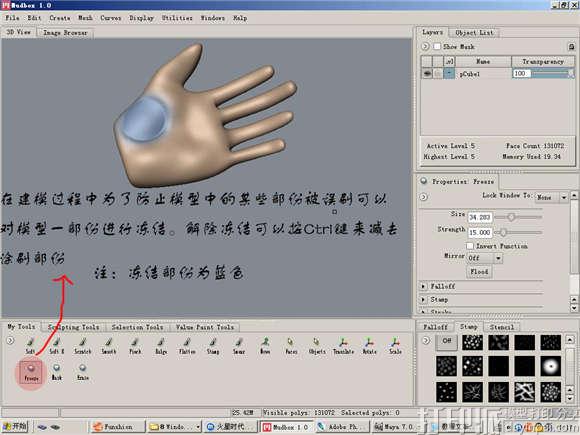This screenshot has height=435, width=580.
Task: Select the Freeze tool
Action: pos(31,372)
